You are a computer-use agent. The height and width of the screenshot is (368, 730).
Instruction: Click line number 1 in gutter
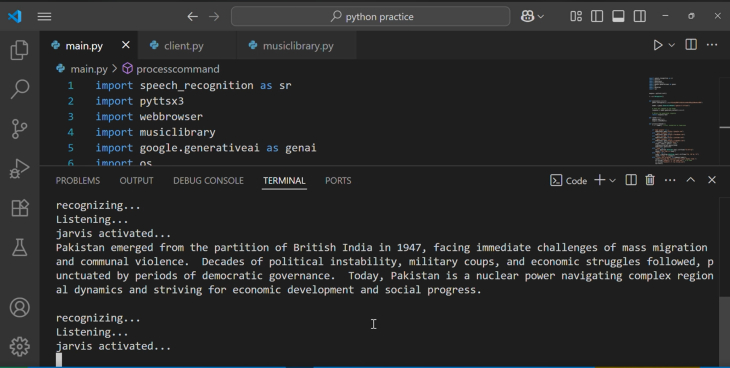point(70,85)
